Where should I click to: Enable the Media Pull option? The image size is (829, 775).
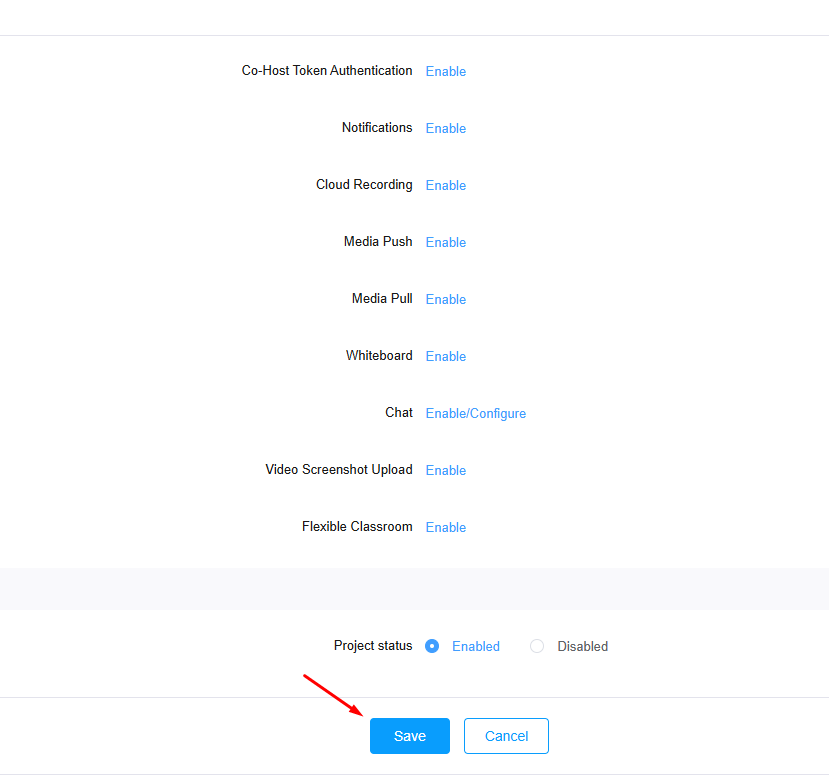pyautogui.click(x=446, y=300)
